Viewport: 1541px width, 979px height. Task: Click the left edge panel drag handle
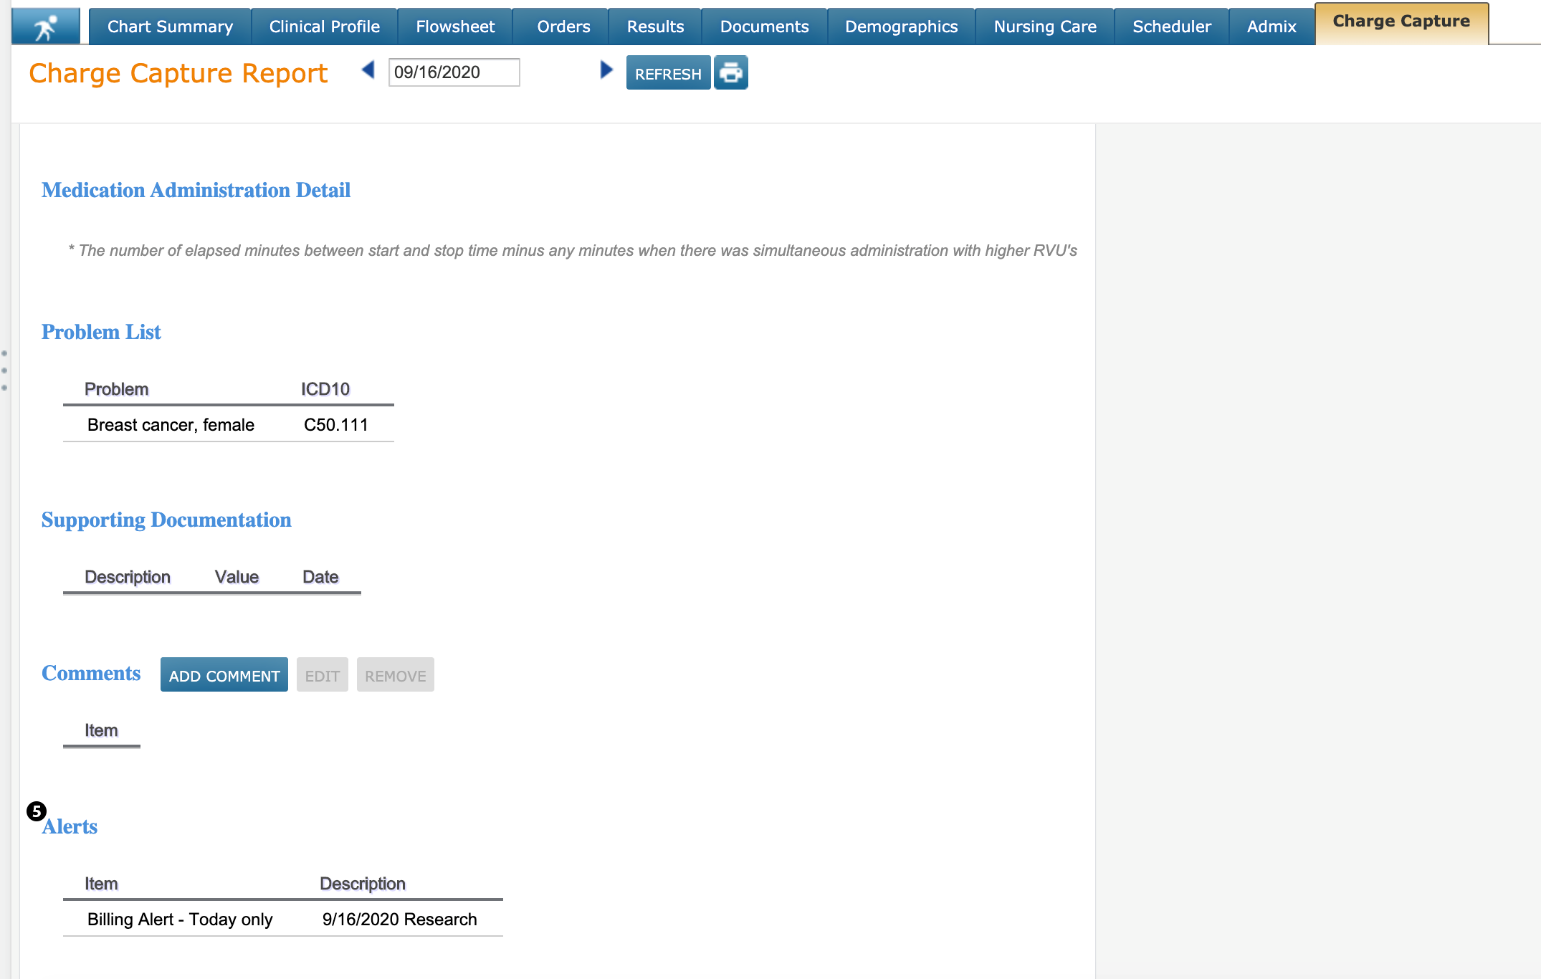pos(5,370)
